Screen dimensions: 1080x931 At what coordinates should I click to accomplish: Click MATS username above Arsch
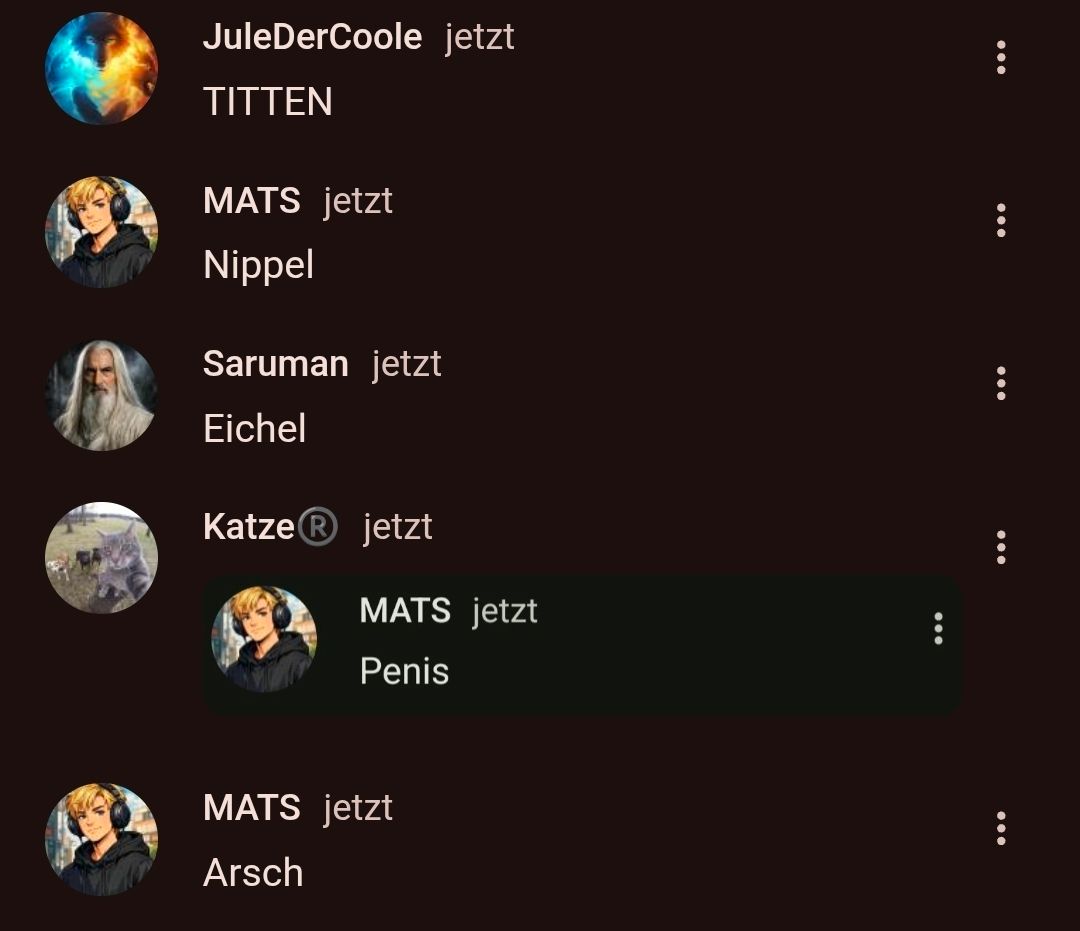click(x=251, y=807)
